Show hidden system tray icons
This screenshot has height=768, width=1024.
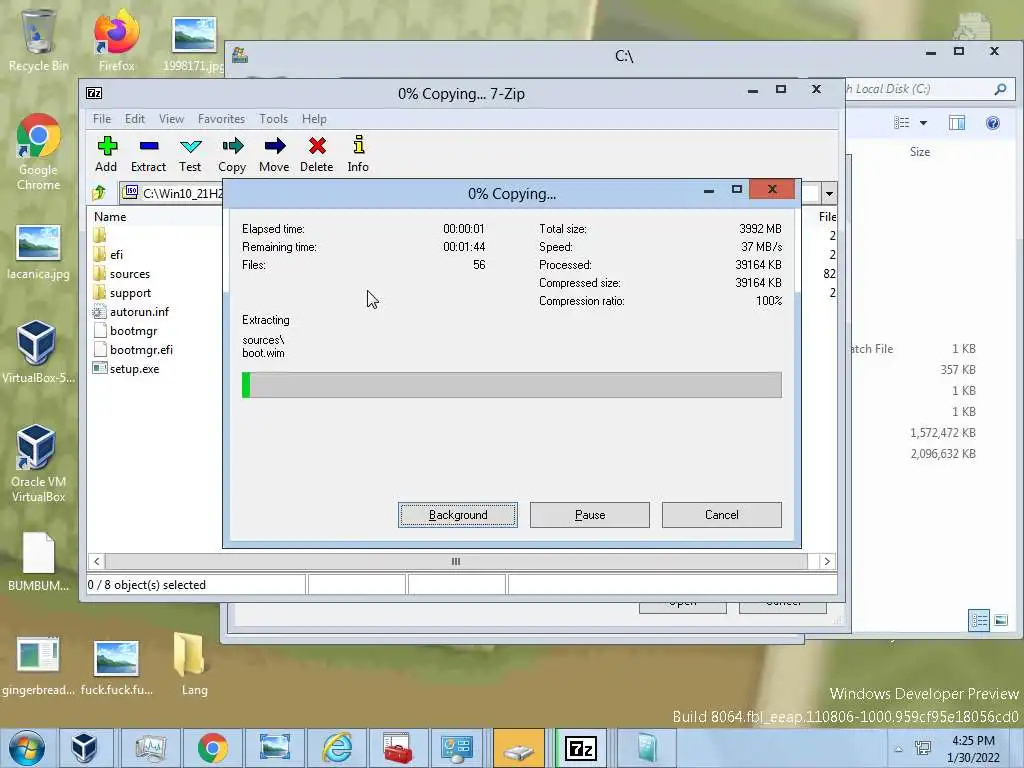899,749
